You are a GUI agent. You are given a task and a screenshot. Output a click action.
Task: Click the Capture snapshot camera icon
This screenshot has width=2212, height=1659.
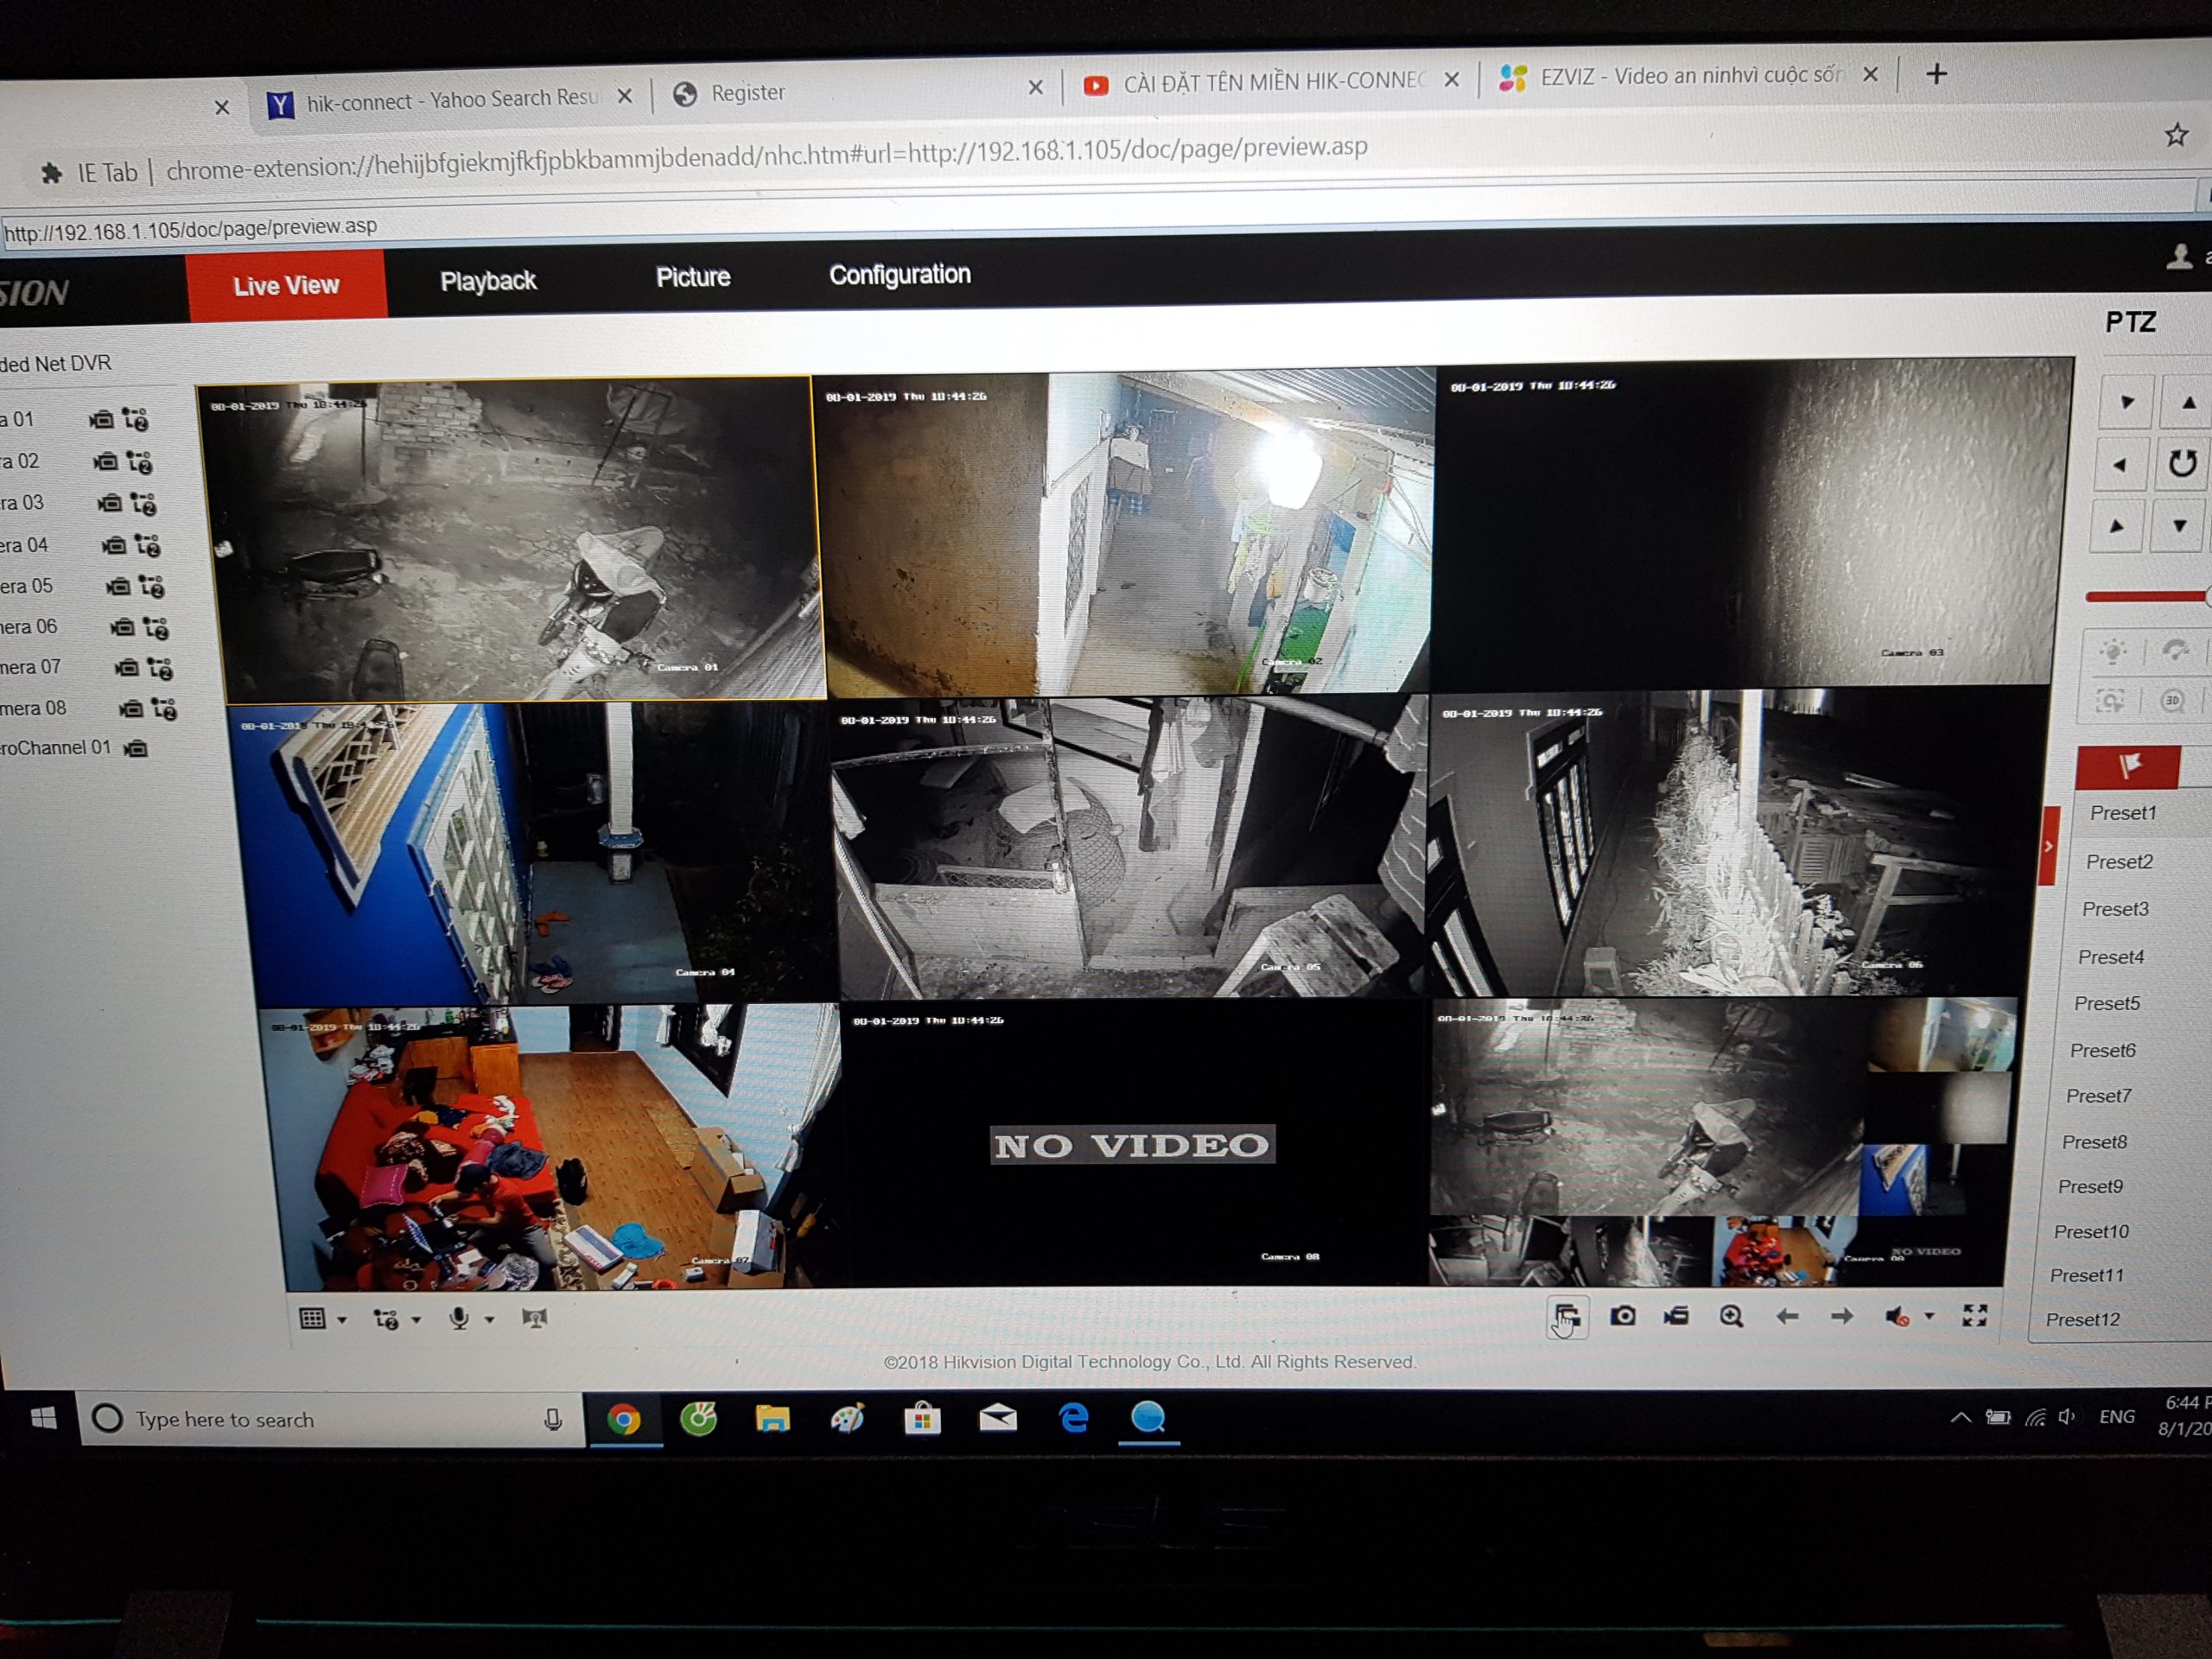pyautogui.click(x=1622, y=1316)
